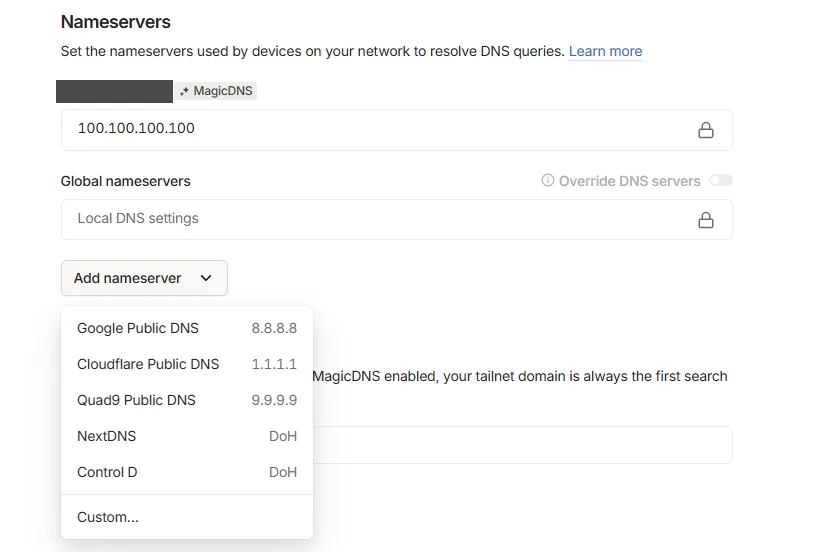The height and width of the screenshot is (552, 827).
Task: Select Custom... nameserver entry
Action: pos(187,517)
